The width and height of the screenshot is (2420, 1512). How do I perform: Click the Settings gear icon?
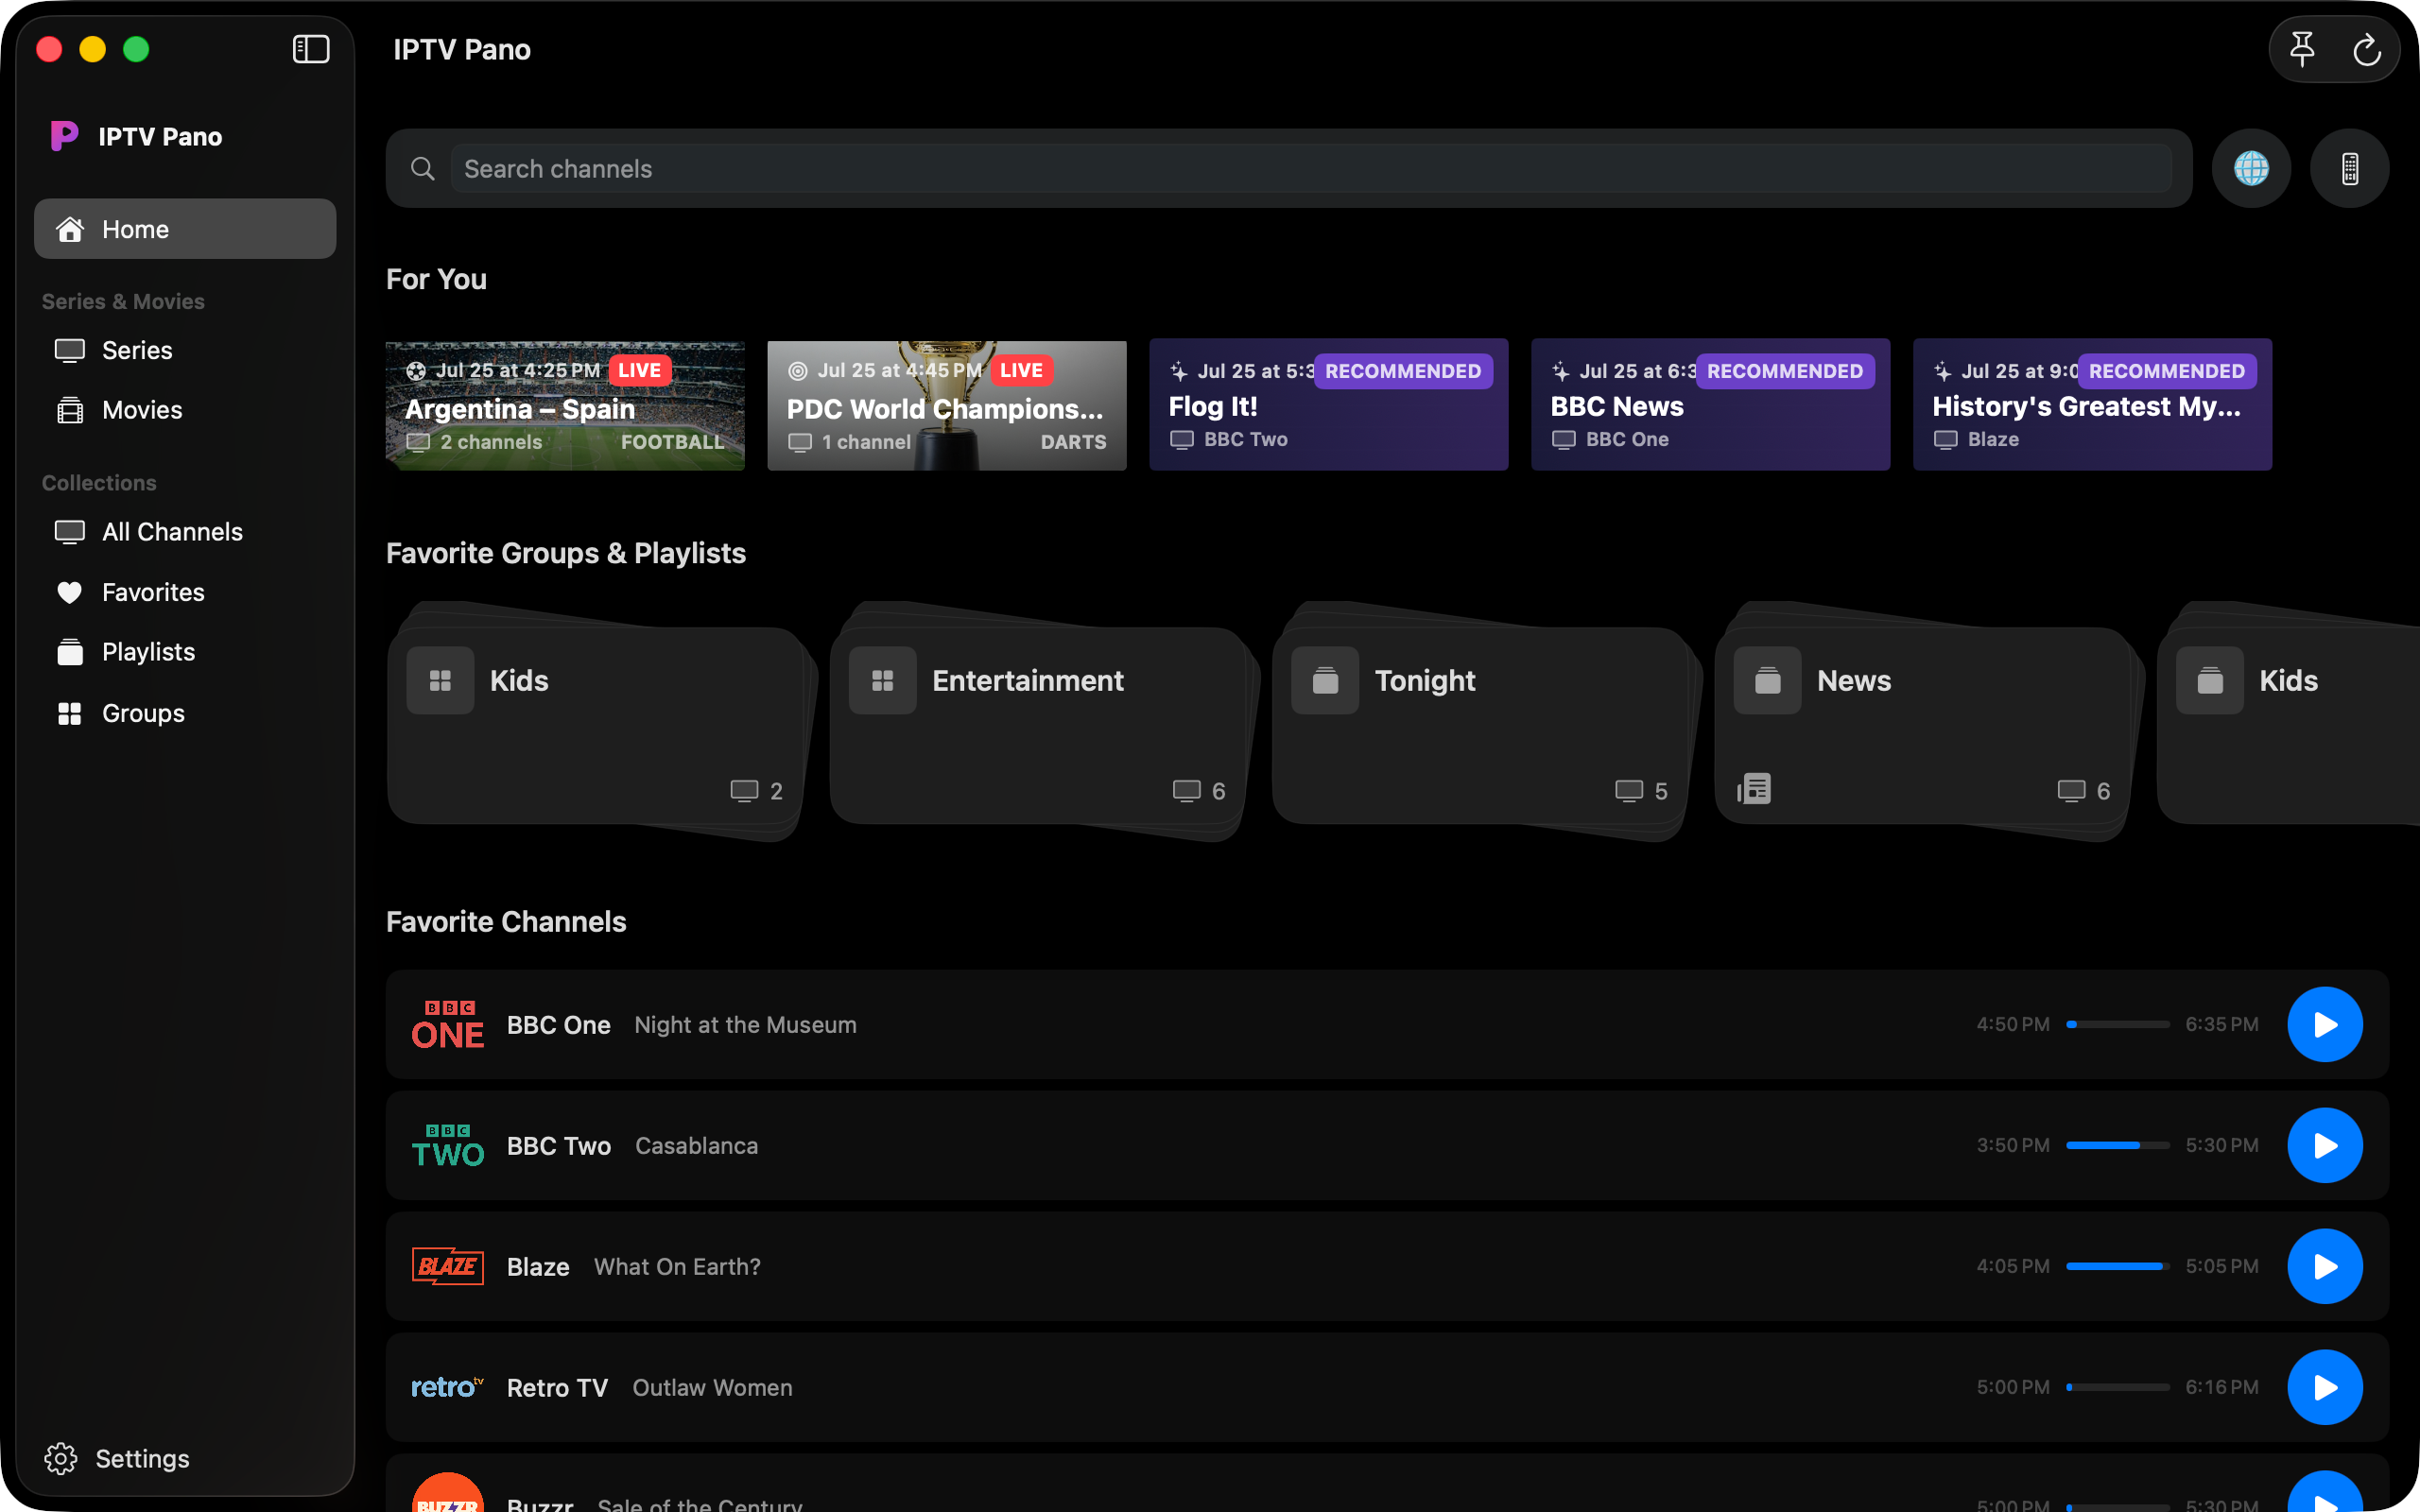point(61,1458)
